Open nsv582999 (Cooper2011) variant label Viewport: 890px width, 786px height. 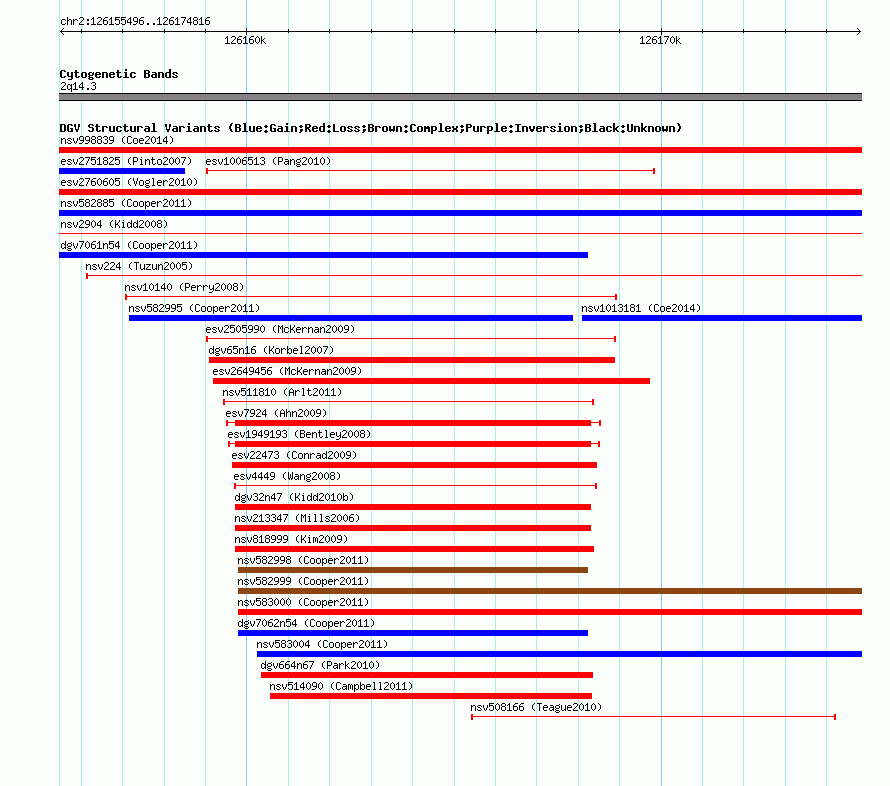(303, 581)
